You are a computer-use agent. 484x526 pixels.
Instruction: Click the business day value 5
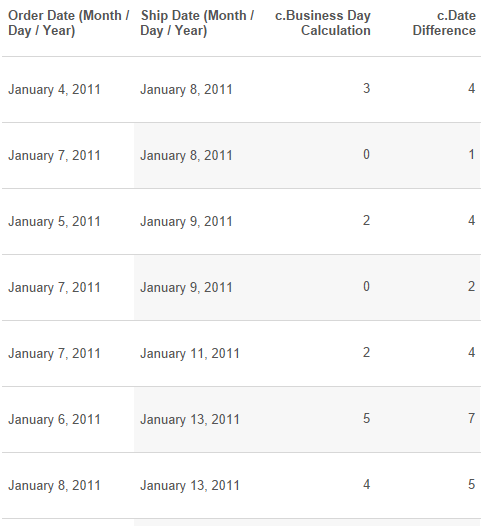(x=367, y=418)
